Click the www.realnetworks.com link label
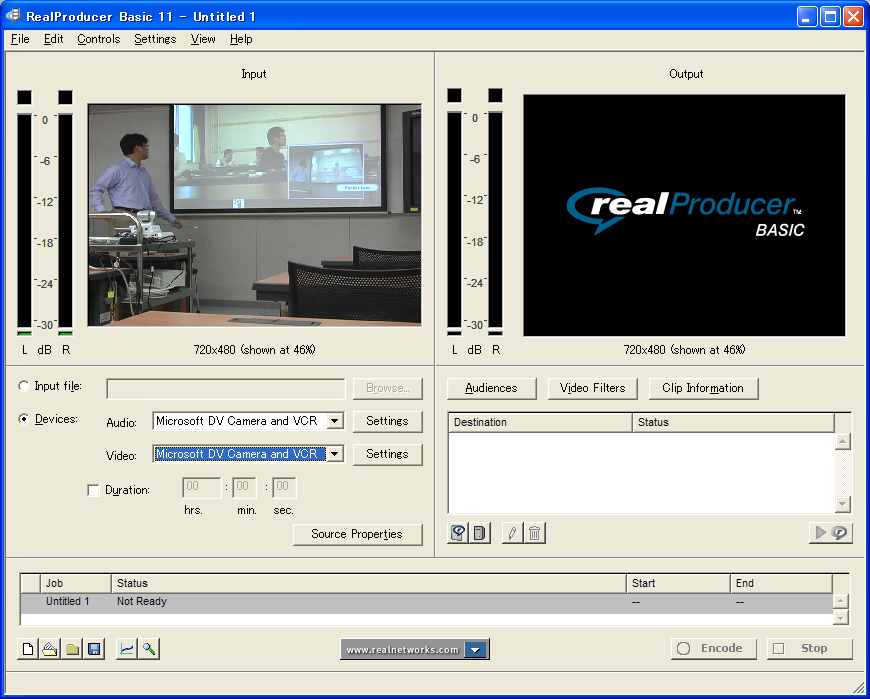This screenshot has width=870, height=699. 402,650
